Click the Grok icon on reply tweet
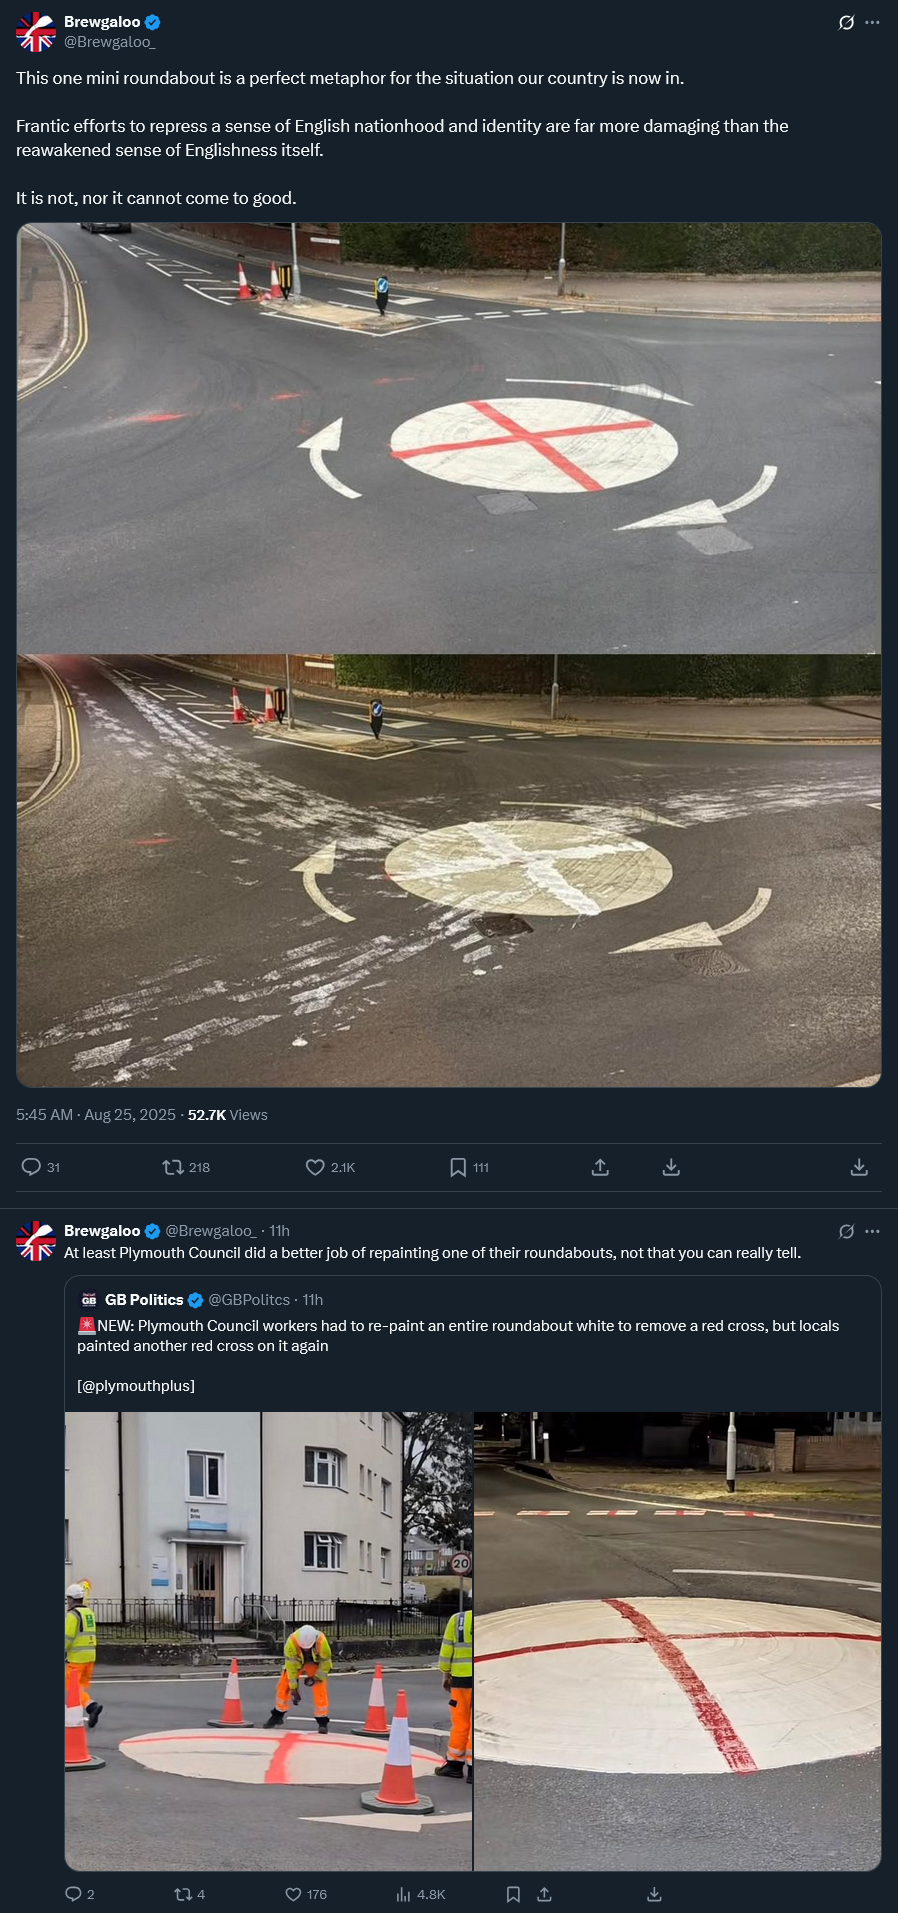This screenshot has height=1913, width=898. click(846, 1231)
